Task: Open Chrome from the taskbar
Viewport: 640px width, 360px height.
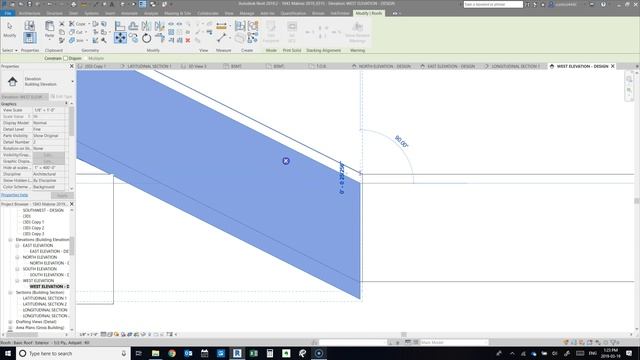Action: [x=172, y=353]
